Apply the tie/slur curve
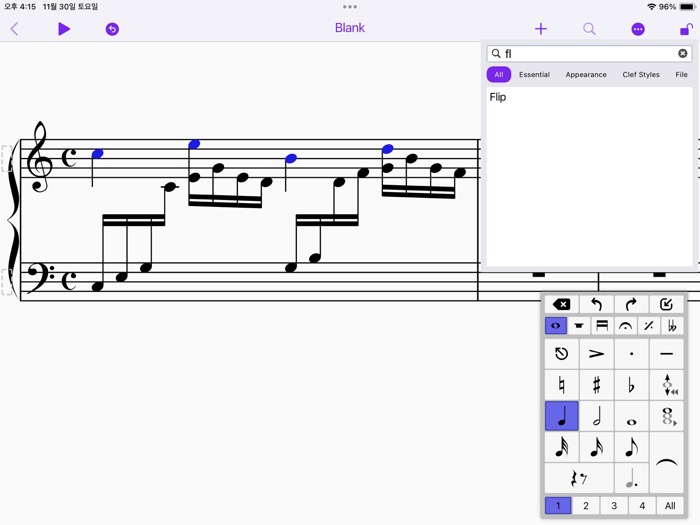The image size is (700, 525). click(x=666, y=462)
